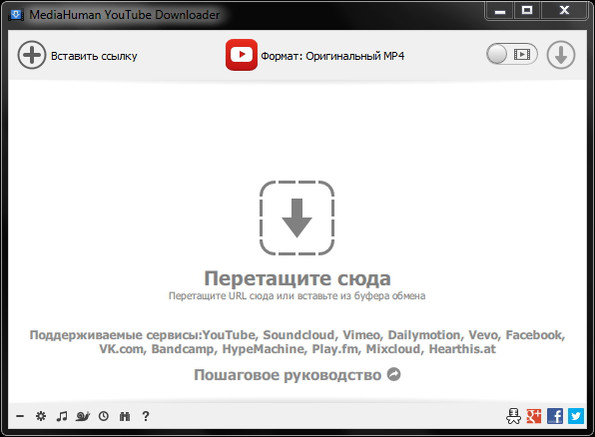Open the 'Пошаговое руководство' link
595x437 pixels.
[x=288, y=375]
